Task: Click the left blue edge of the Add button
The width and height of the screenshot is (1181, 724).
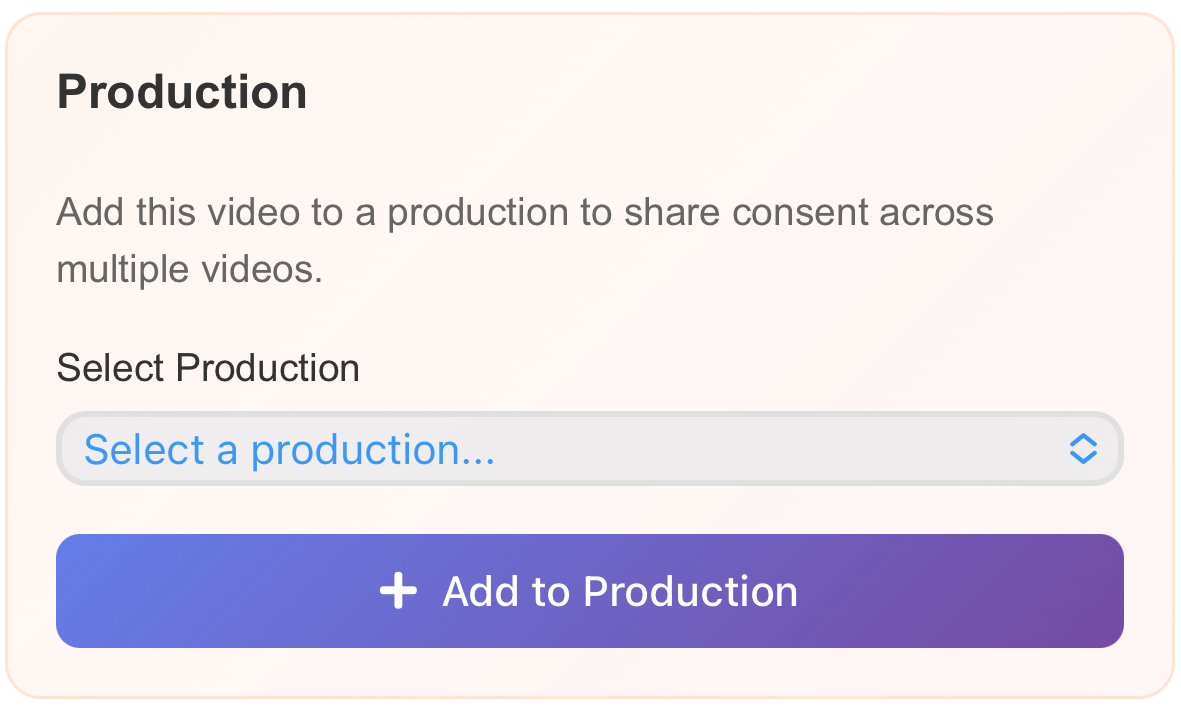Action: pyautogui.click(x=75, y=591)
